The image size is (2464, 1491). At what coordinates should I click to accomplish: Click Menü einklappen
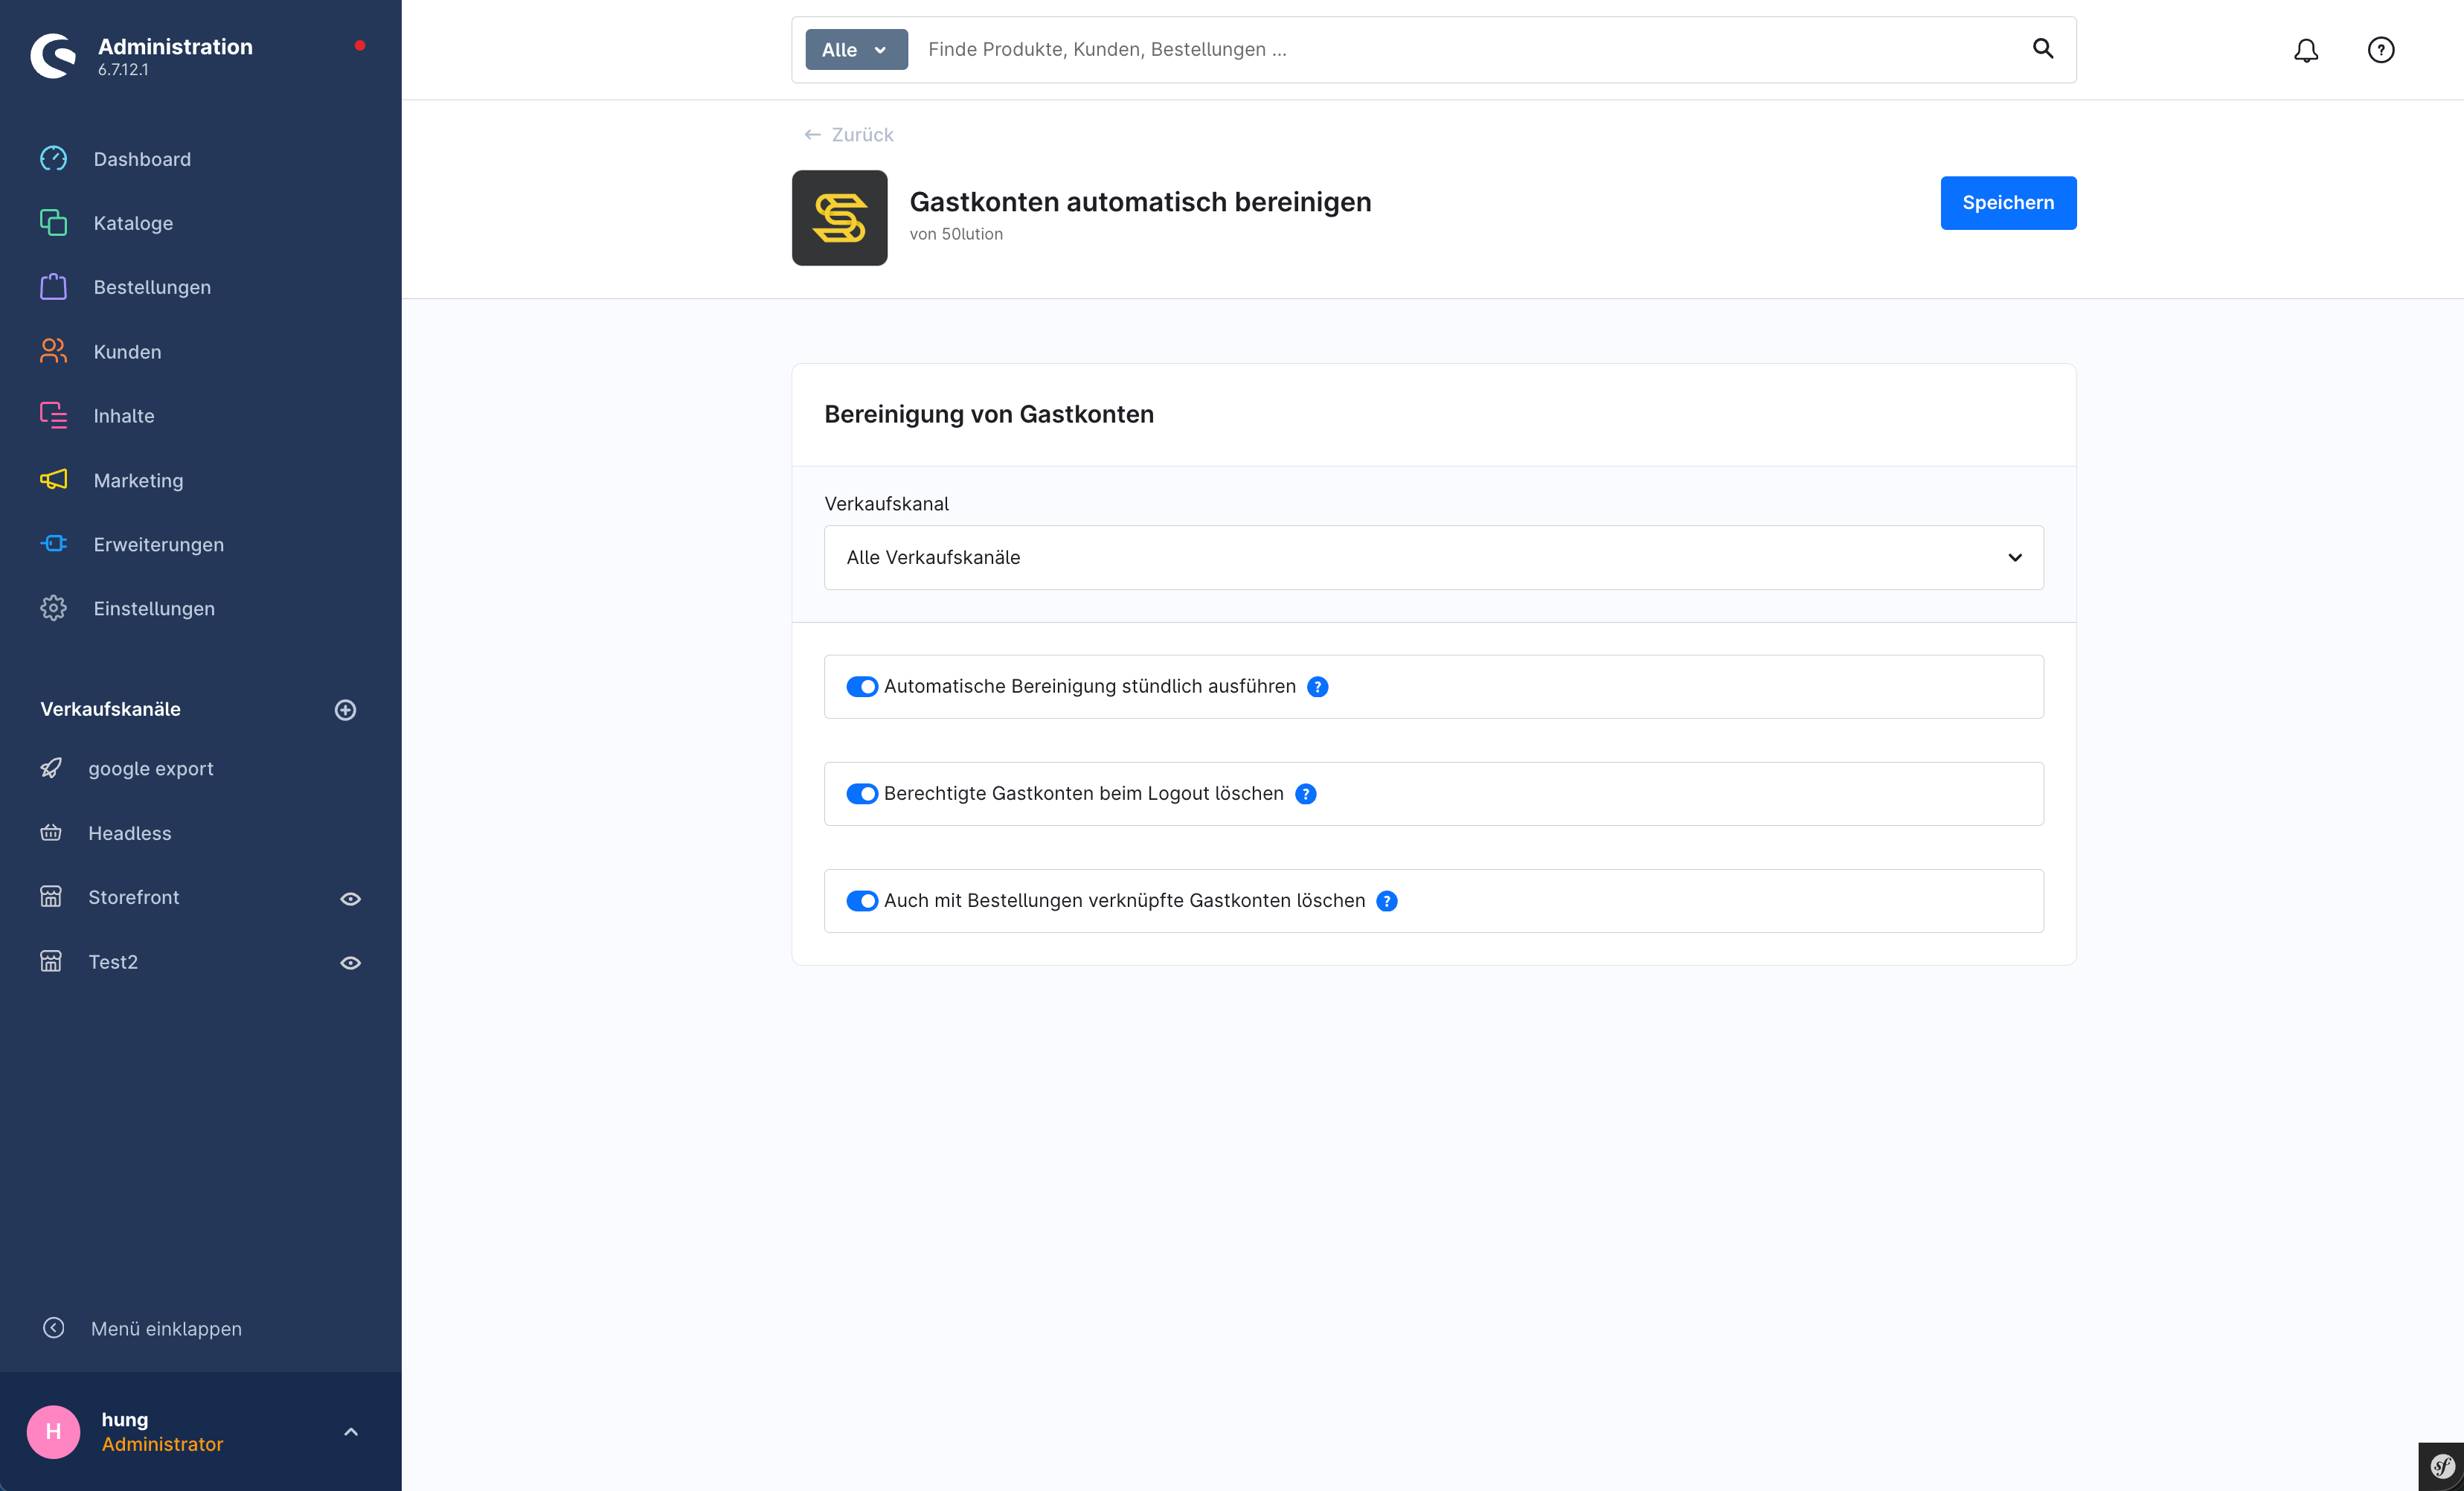pyautogui.click(x=166, y=1328)
